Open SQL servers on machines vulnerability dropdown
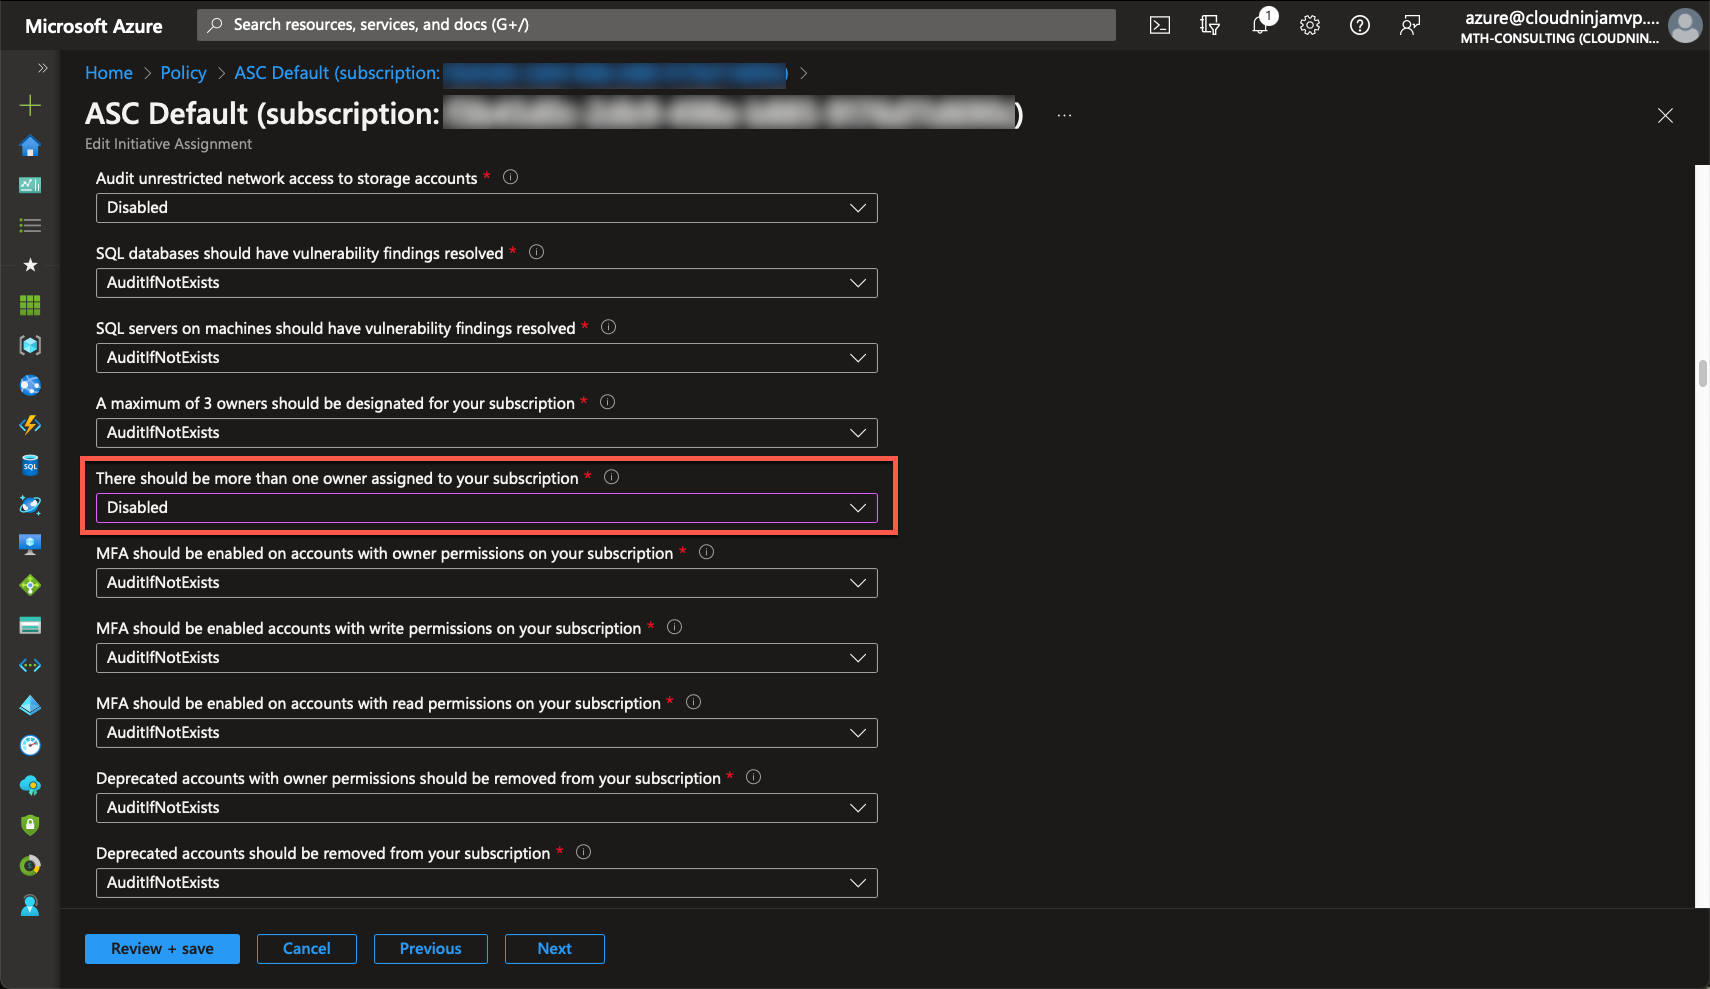 [x=487, y=358]
